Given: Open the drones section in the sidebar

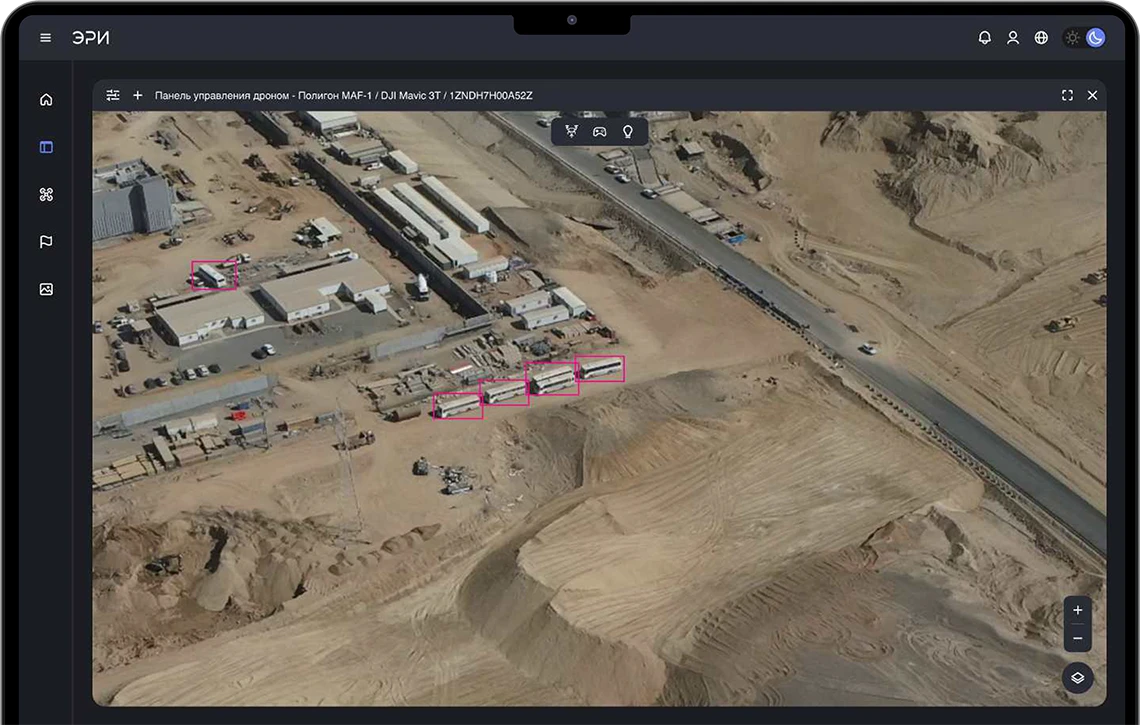Looking at the screenshot, I should pos(46,194).
